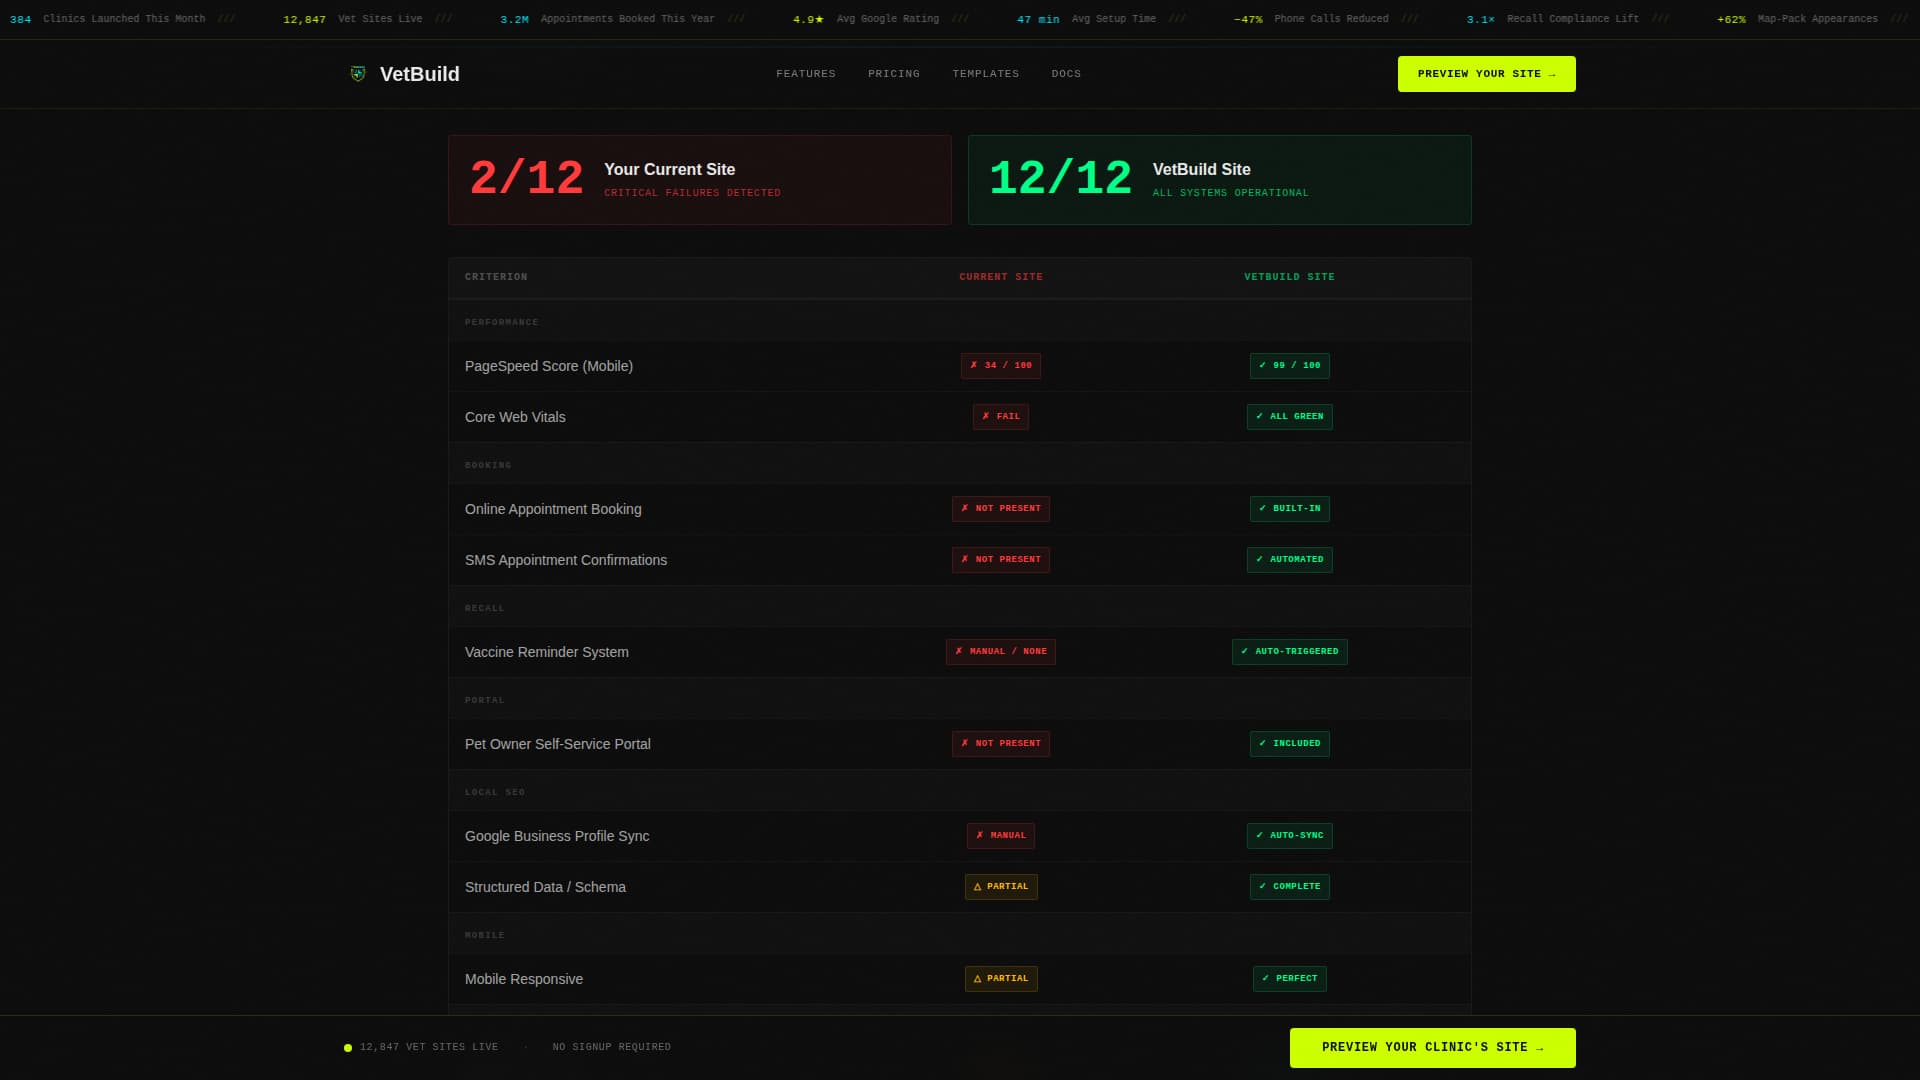Viewport: 1920px width, 1080px height.
Task: Click the Local SEO section heading
Action: (495, 792)
